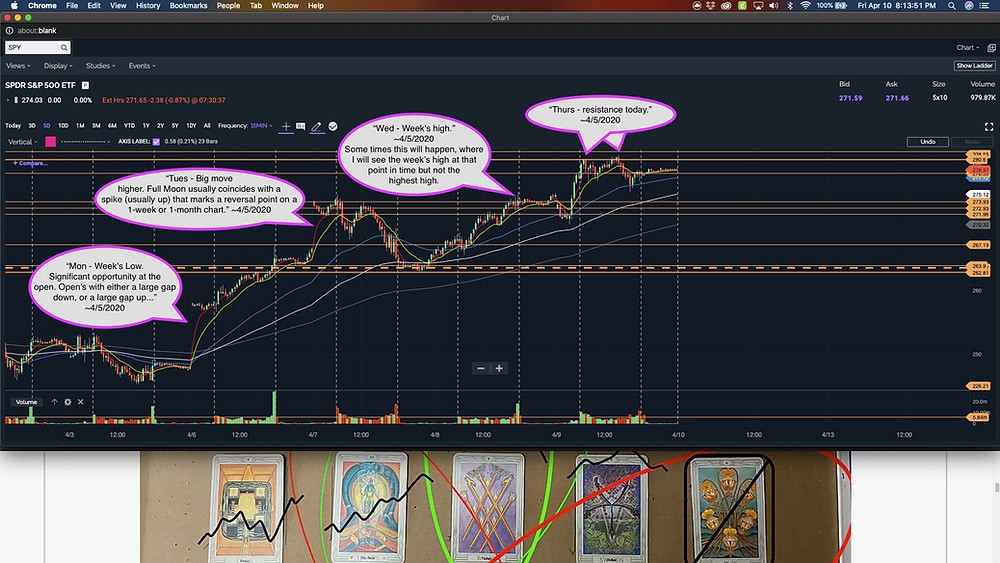This screenshot has width=1000, height=563.
Task: Zoom in the chart with plus button
Action: pyautogui.click(x=499, y=369)
